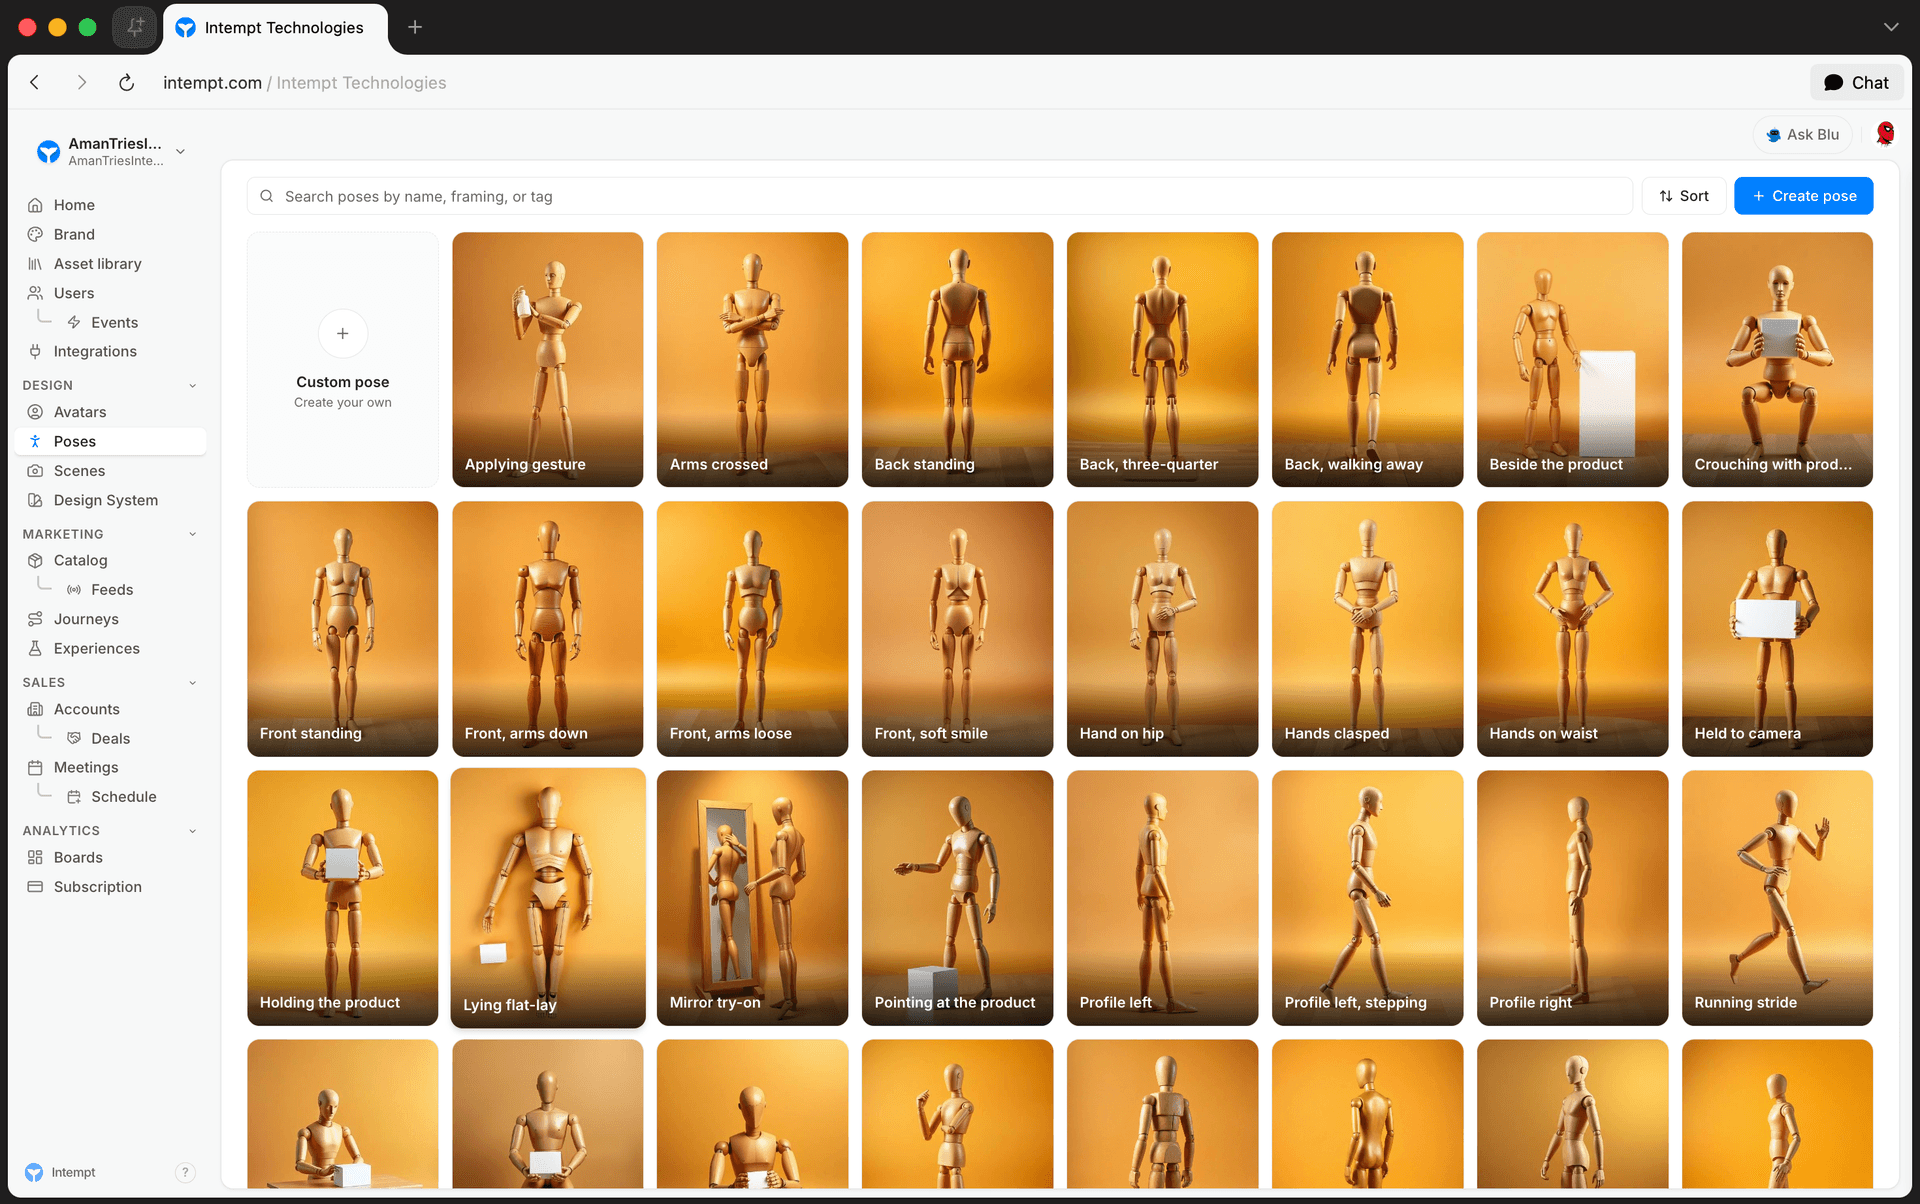Click the Catalog box icon
The image size is (1920, 1204).
pos(35,560)
